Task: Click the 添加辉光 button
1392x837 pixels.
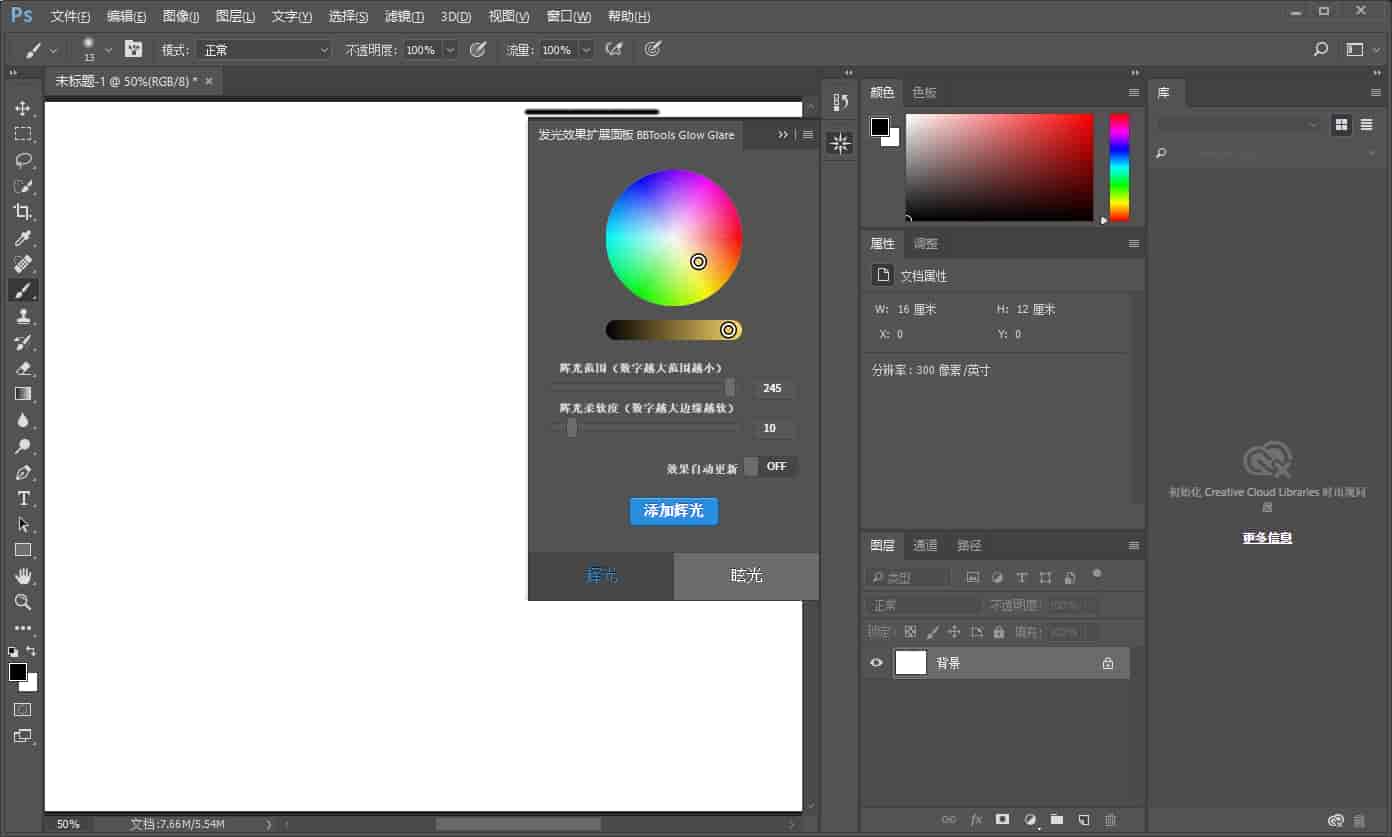Action: [x=673, y=511]
